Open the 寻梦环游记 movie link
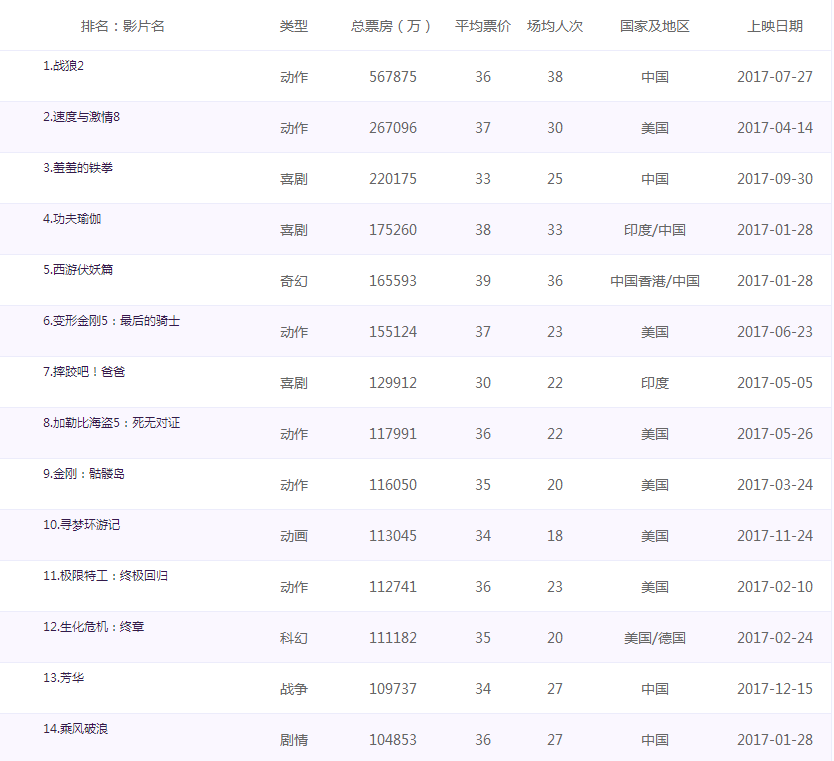The image size is (834, 761). (81, 525)
